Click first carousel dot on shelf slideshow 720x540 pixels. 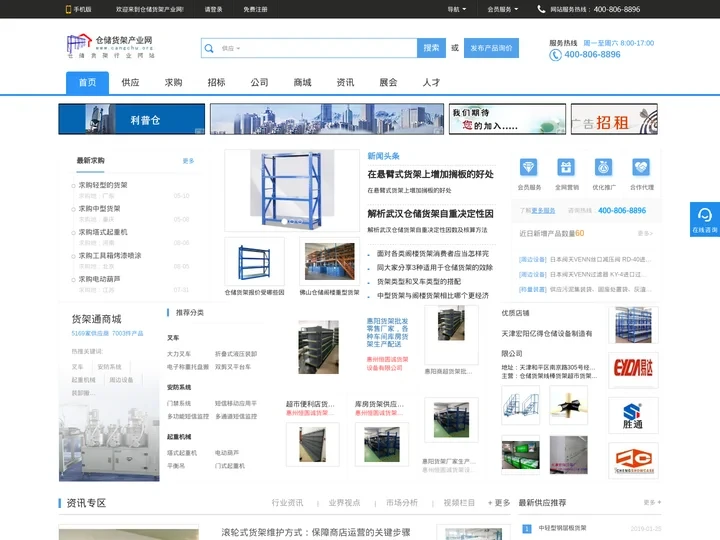click(284, 221)
